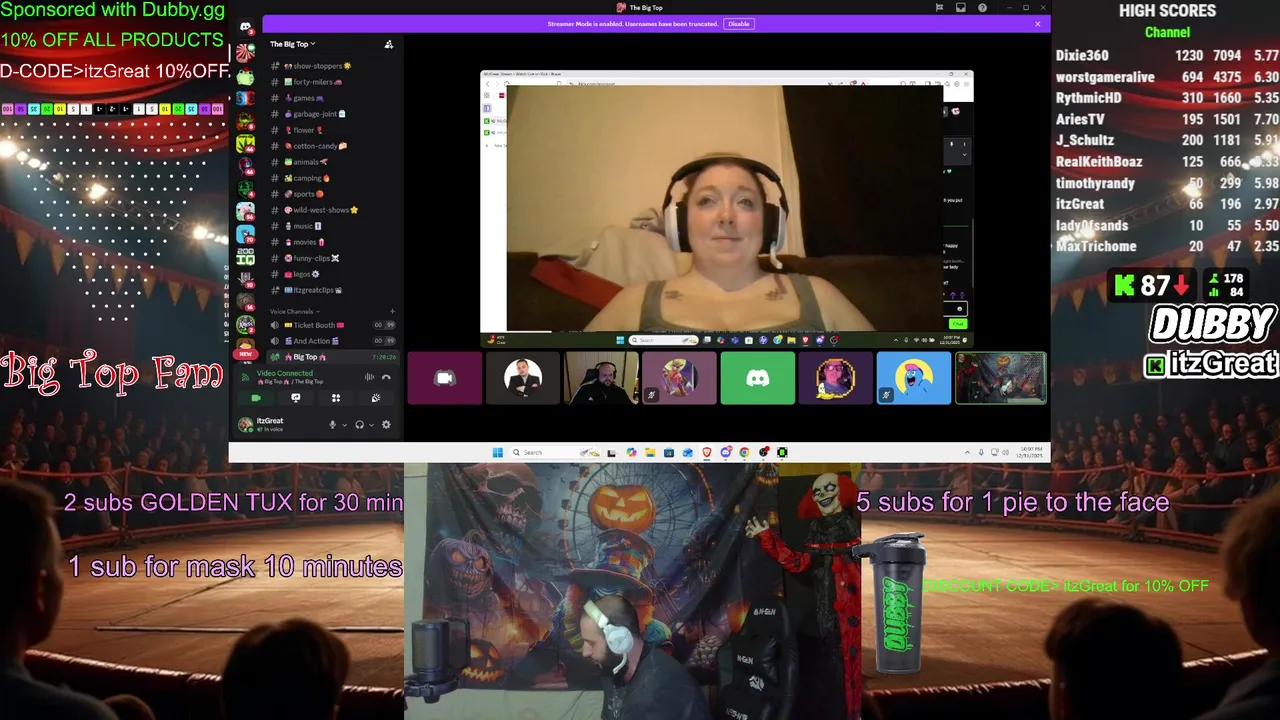Disconnect from voice with the hang-up icon

386,377
